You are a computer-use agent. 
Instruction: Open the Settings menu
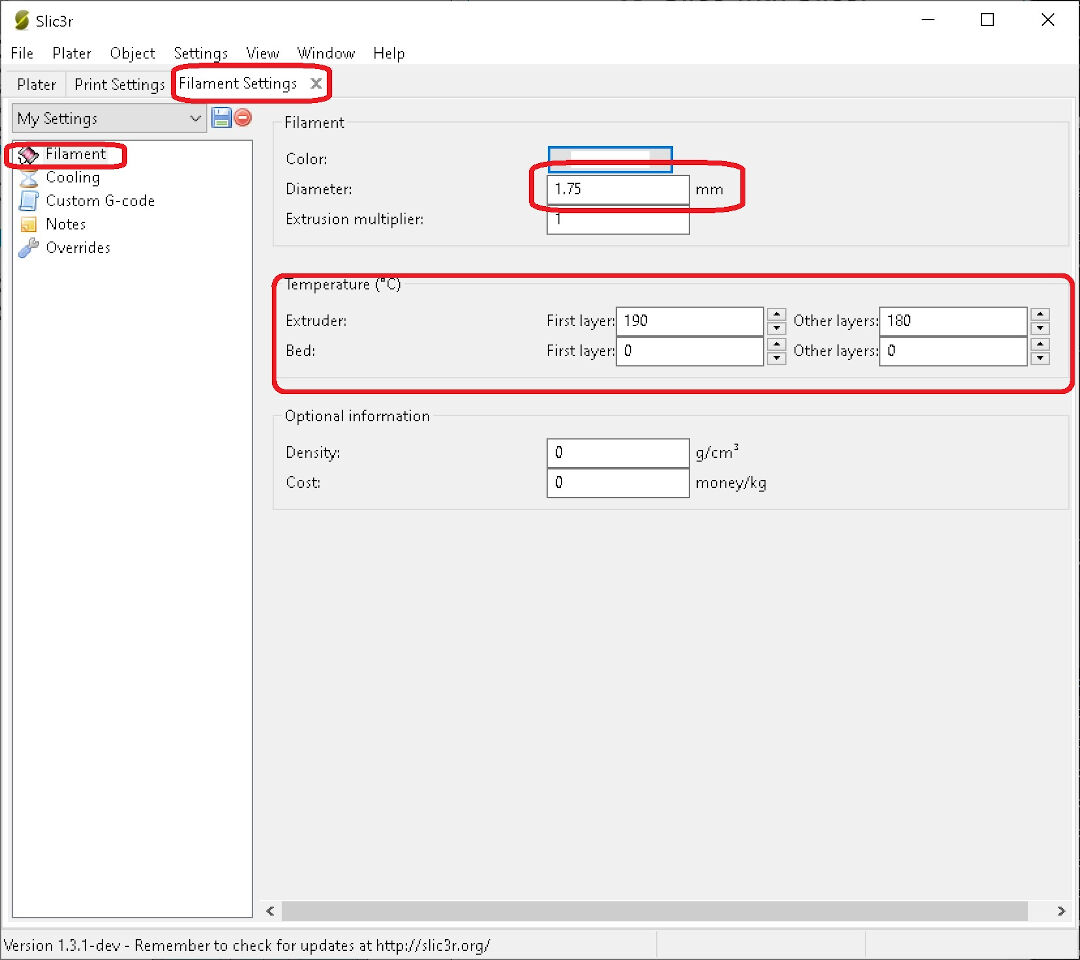click(200, 53)
